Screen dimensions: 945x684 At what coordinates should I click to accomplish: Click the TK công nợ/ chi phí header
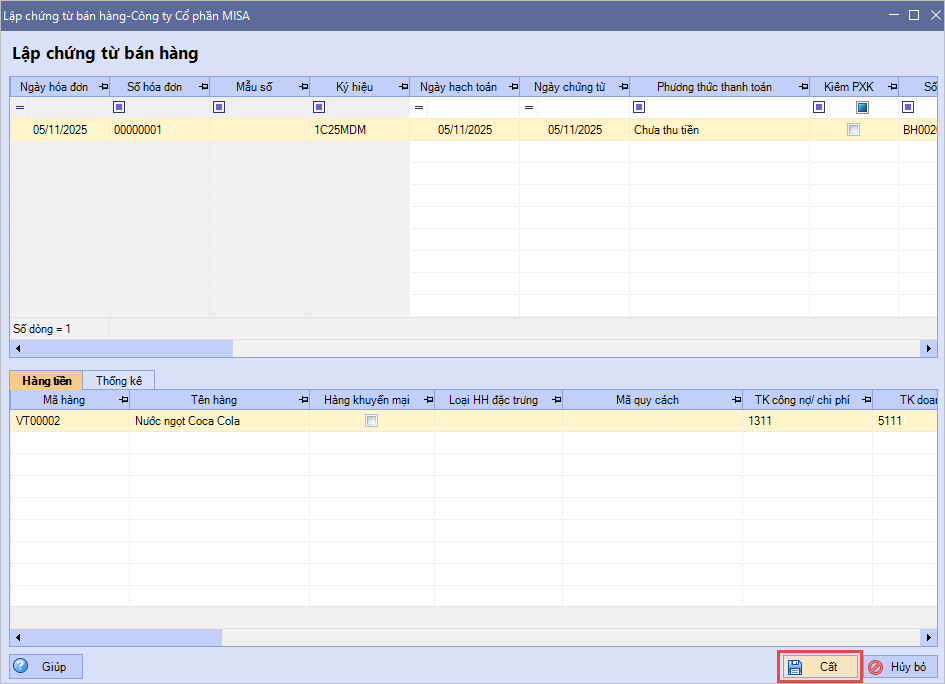point(797,400)
